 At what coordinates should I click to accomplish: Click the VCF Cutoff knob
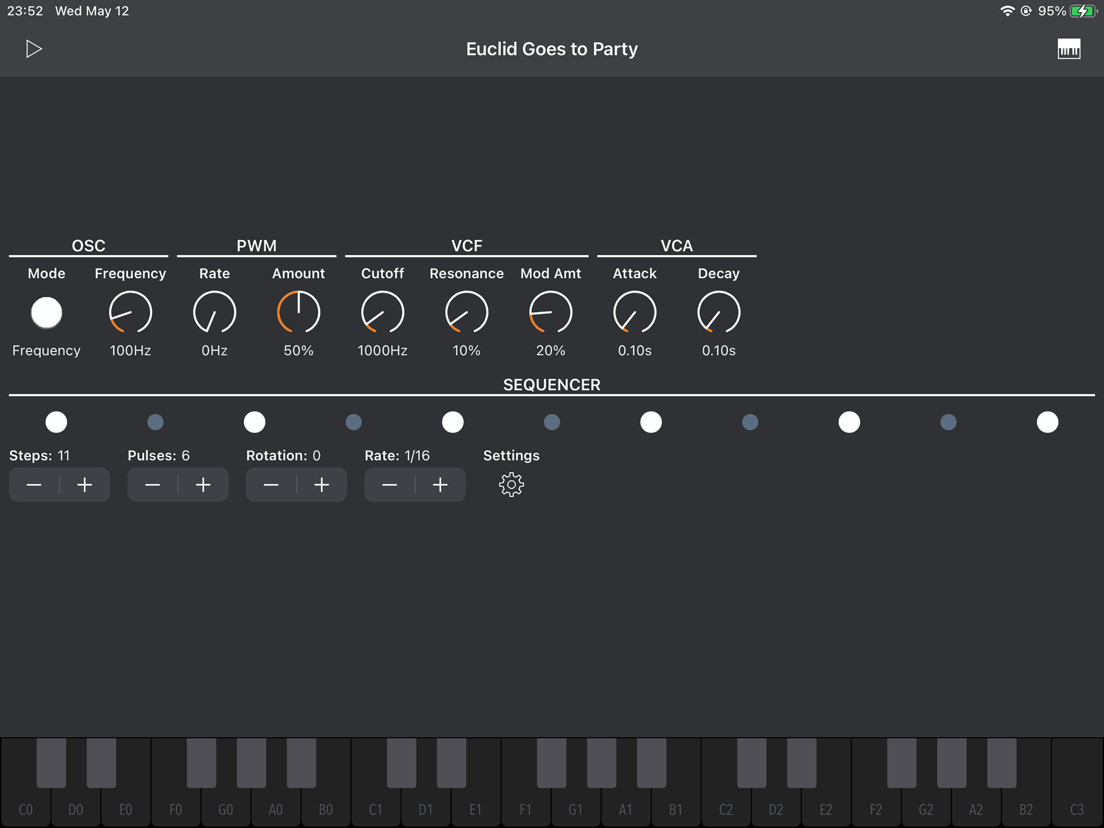382,313
